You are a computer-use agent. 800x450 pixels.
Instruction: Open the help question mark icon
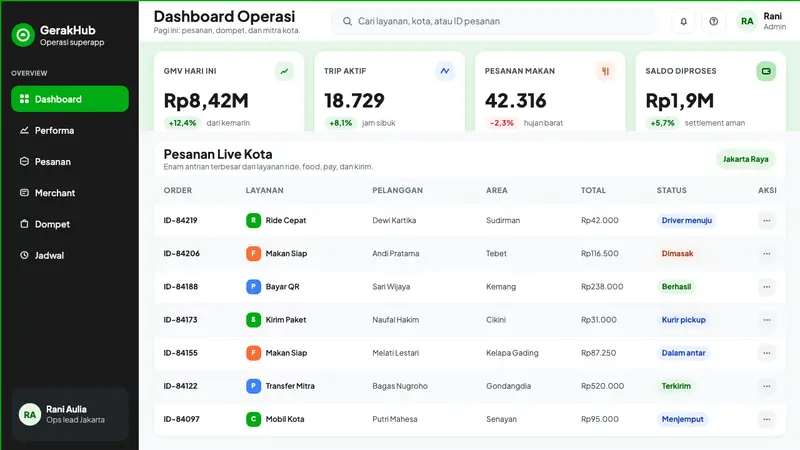[x=713, y=21]
